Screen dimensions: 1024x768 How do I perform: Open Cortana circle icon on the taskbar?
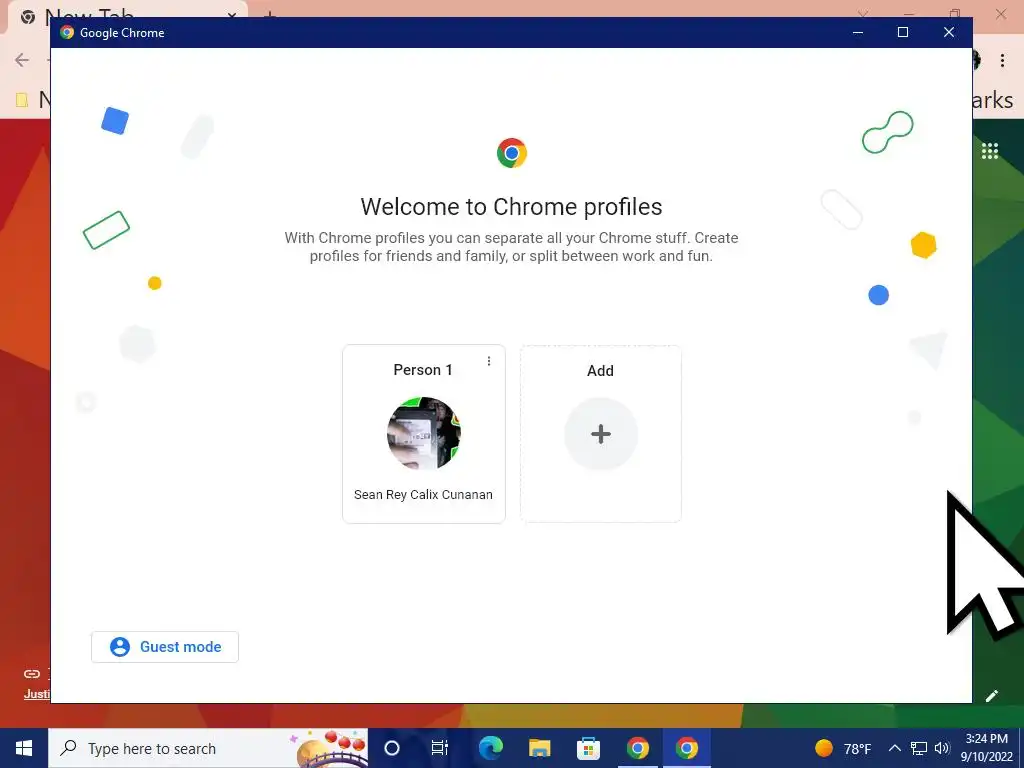click(392, 748)
